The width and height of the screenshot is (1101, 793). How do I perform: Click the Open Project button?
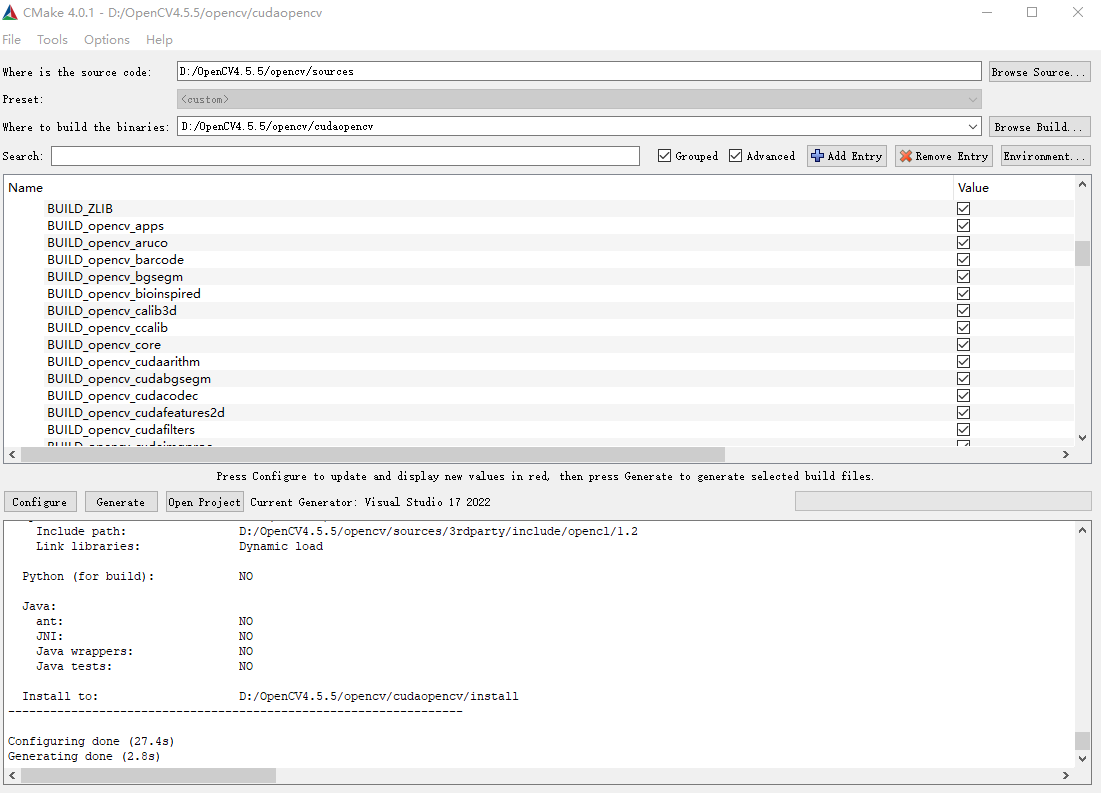coord(204,502)
